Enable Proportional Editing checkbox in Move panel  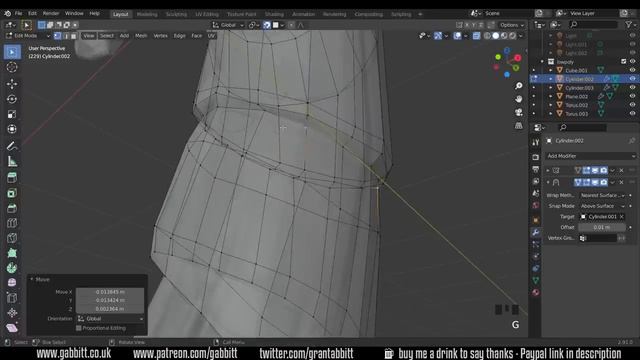(x=79, y=328)
